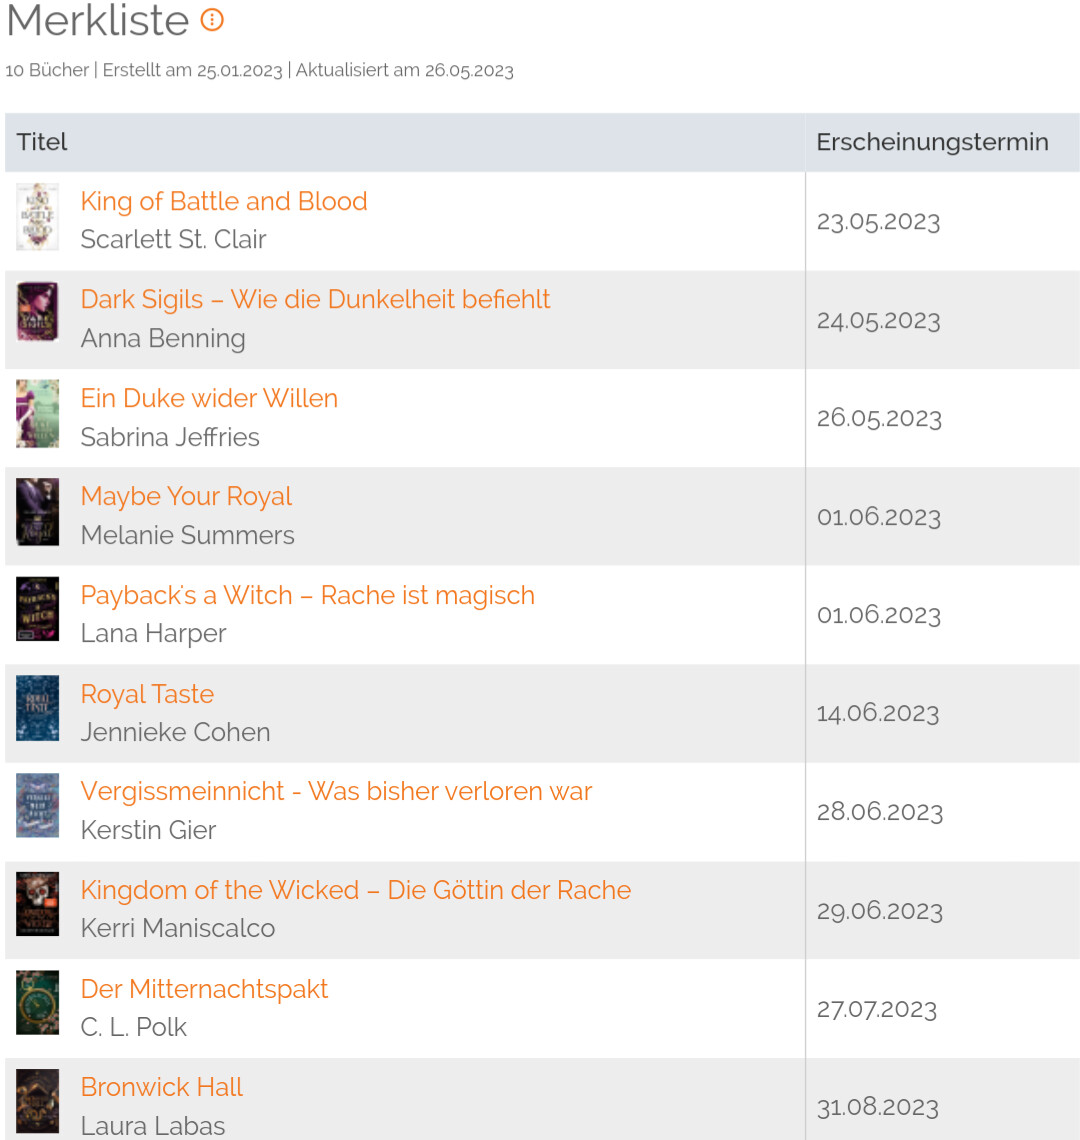Click Kingdom of the Wicked cover image
This screenshot has width=1080, height=1140.
click(37, 904)
